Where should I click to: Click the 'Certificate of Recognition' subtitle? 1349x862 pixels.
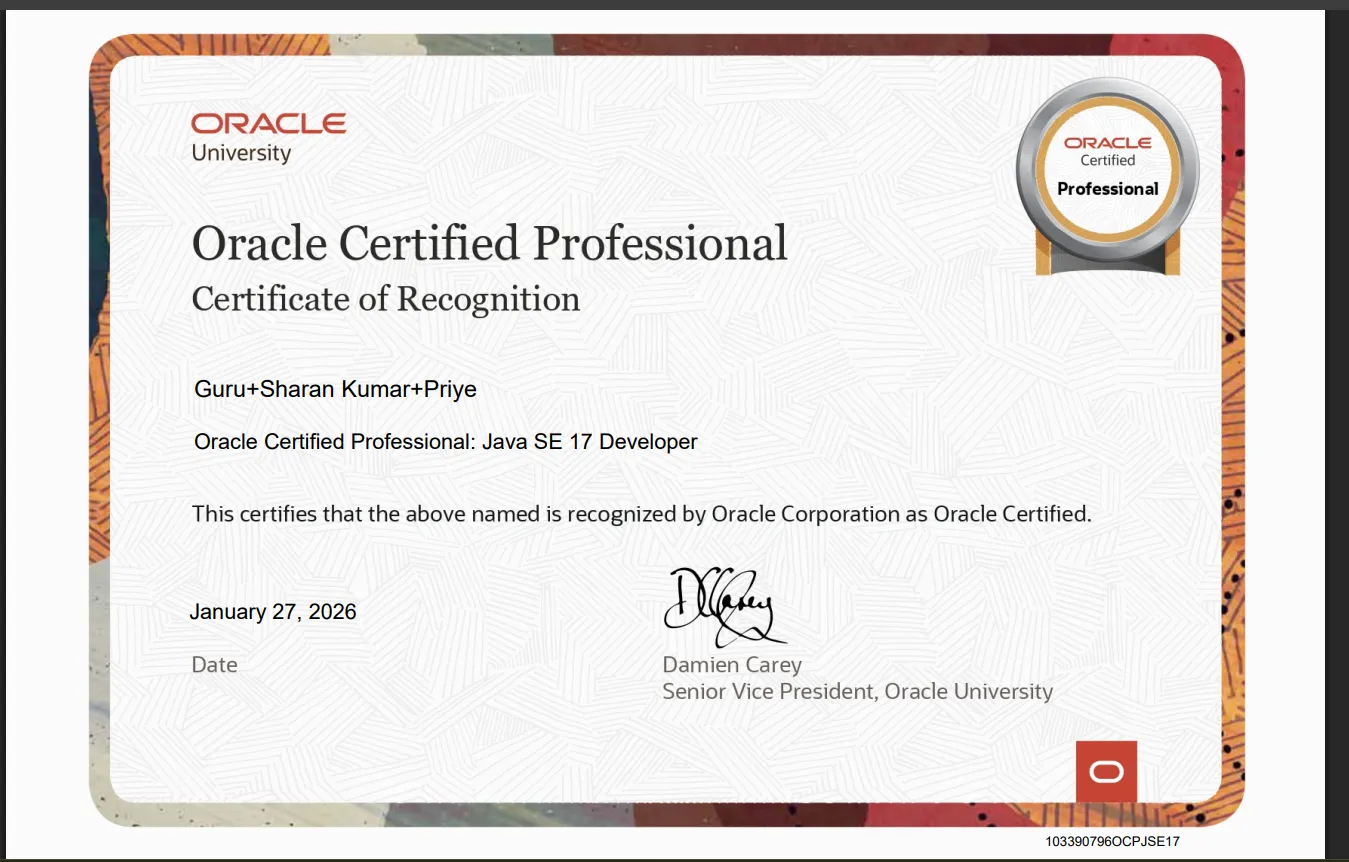click(x=385, y=299)
